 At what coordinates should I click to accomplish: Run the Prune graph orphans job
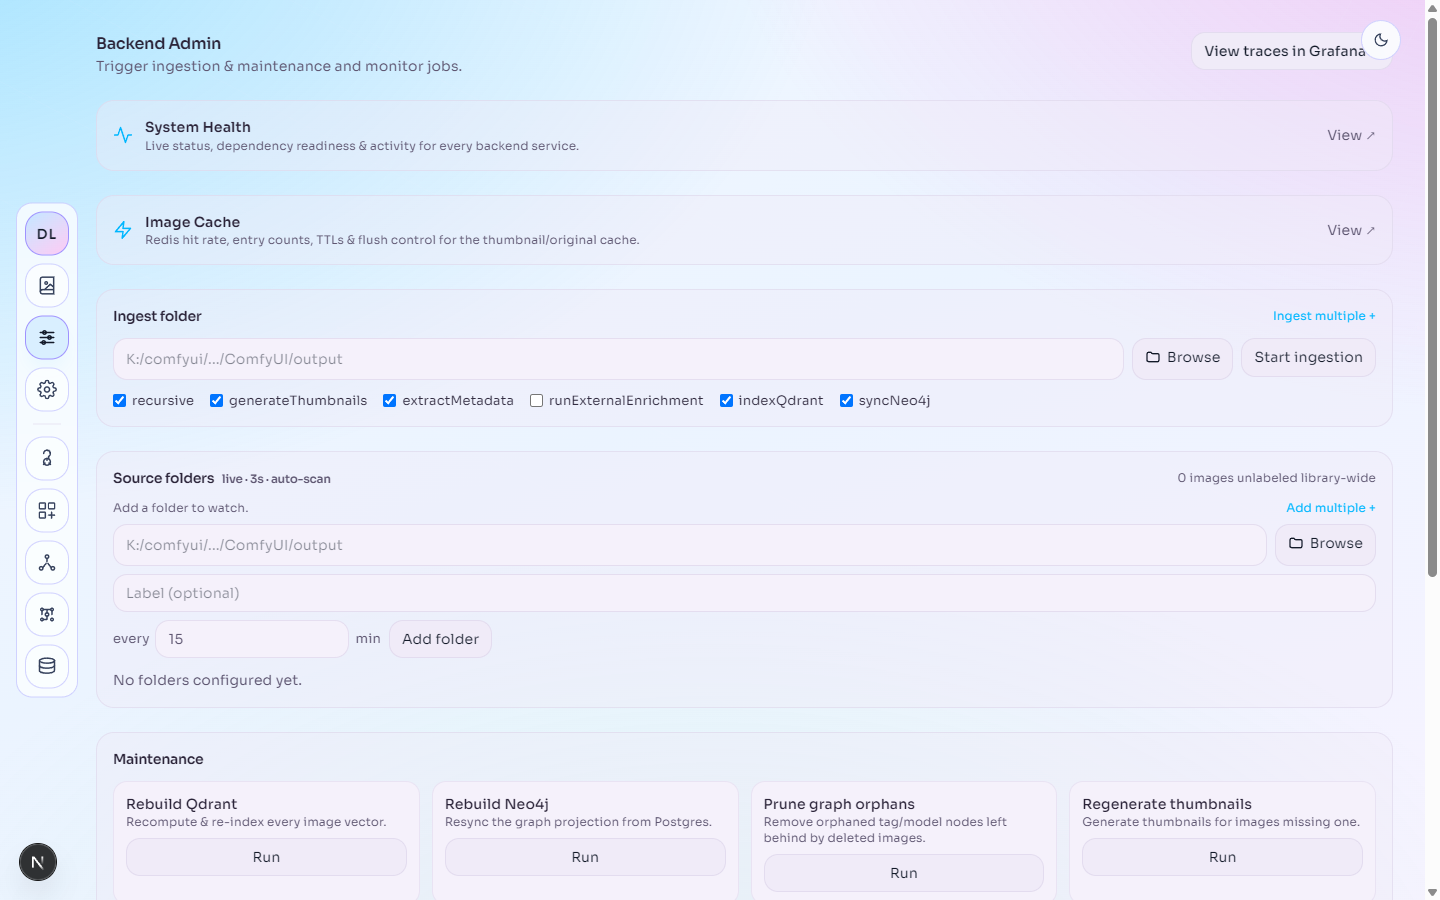click(x=904, y=873)
